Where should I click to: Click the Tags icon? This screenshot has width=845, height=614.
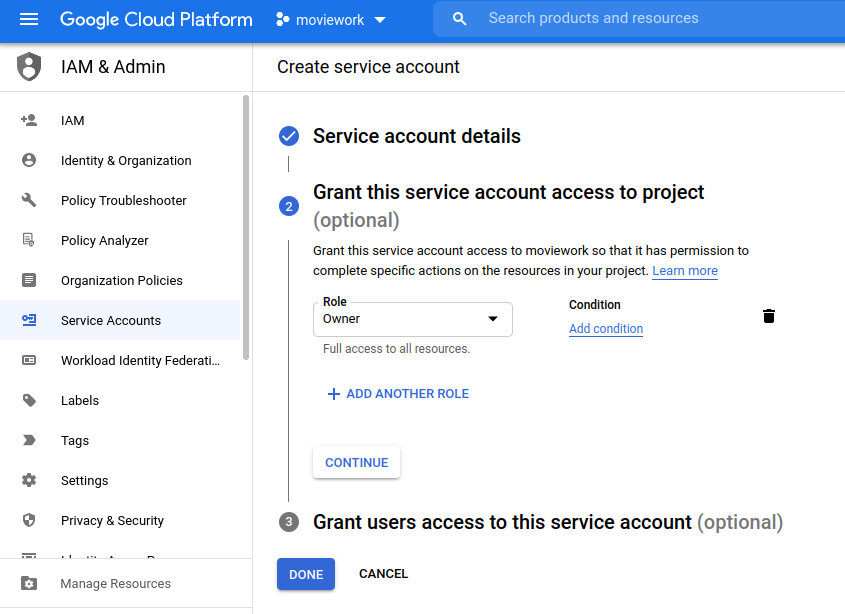point(29,440)
